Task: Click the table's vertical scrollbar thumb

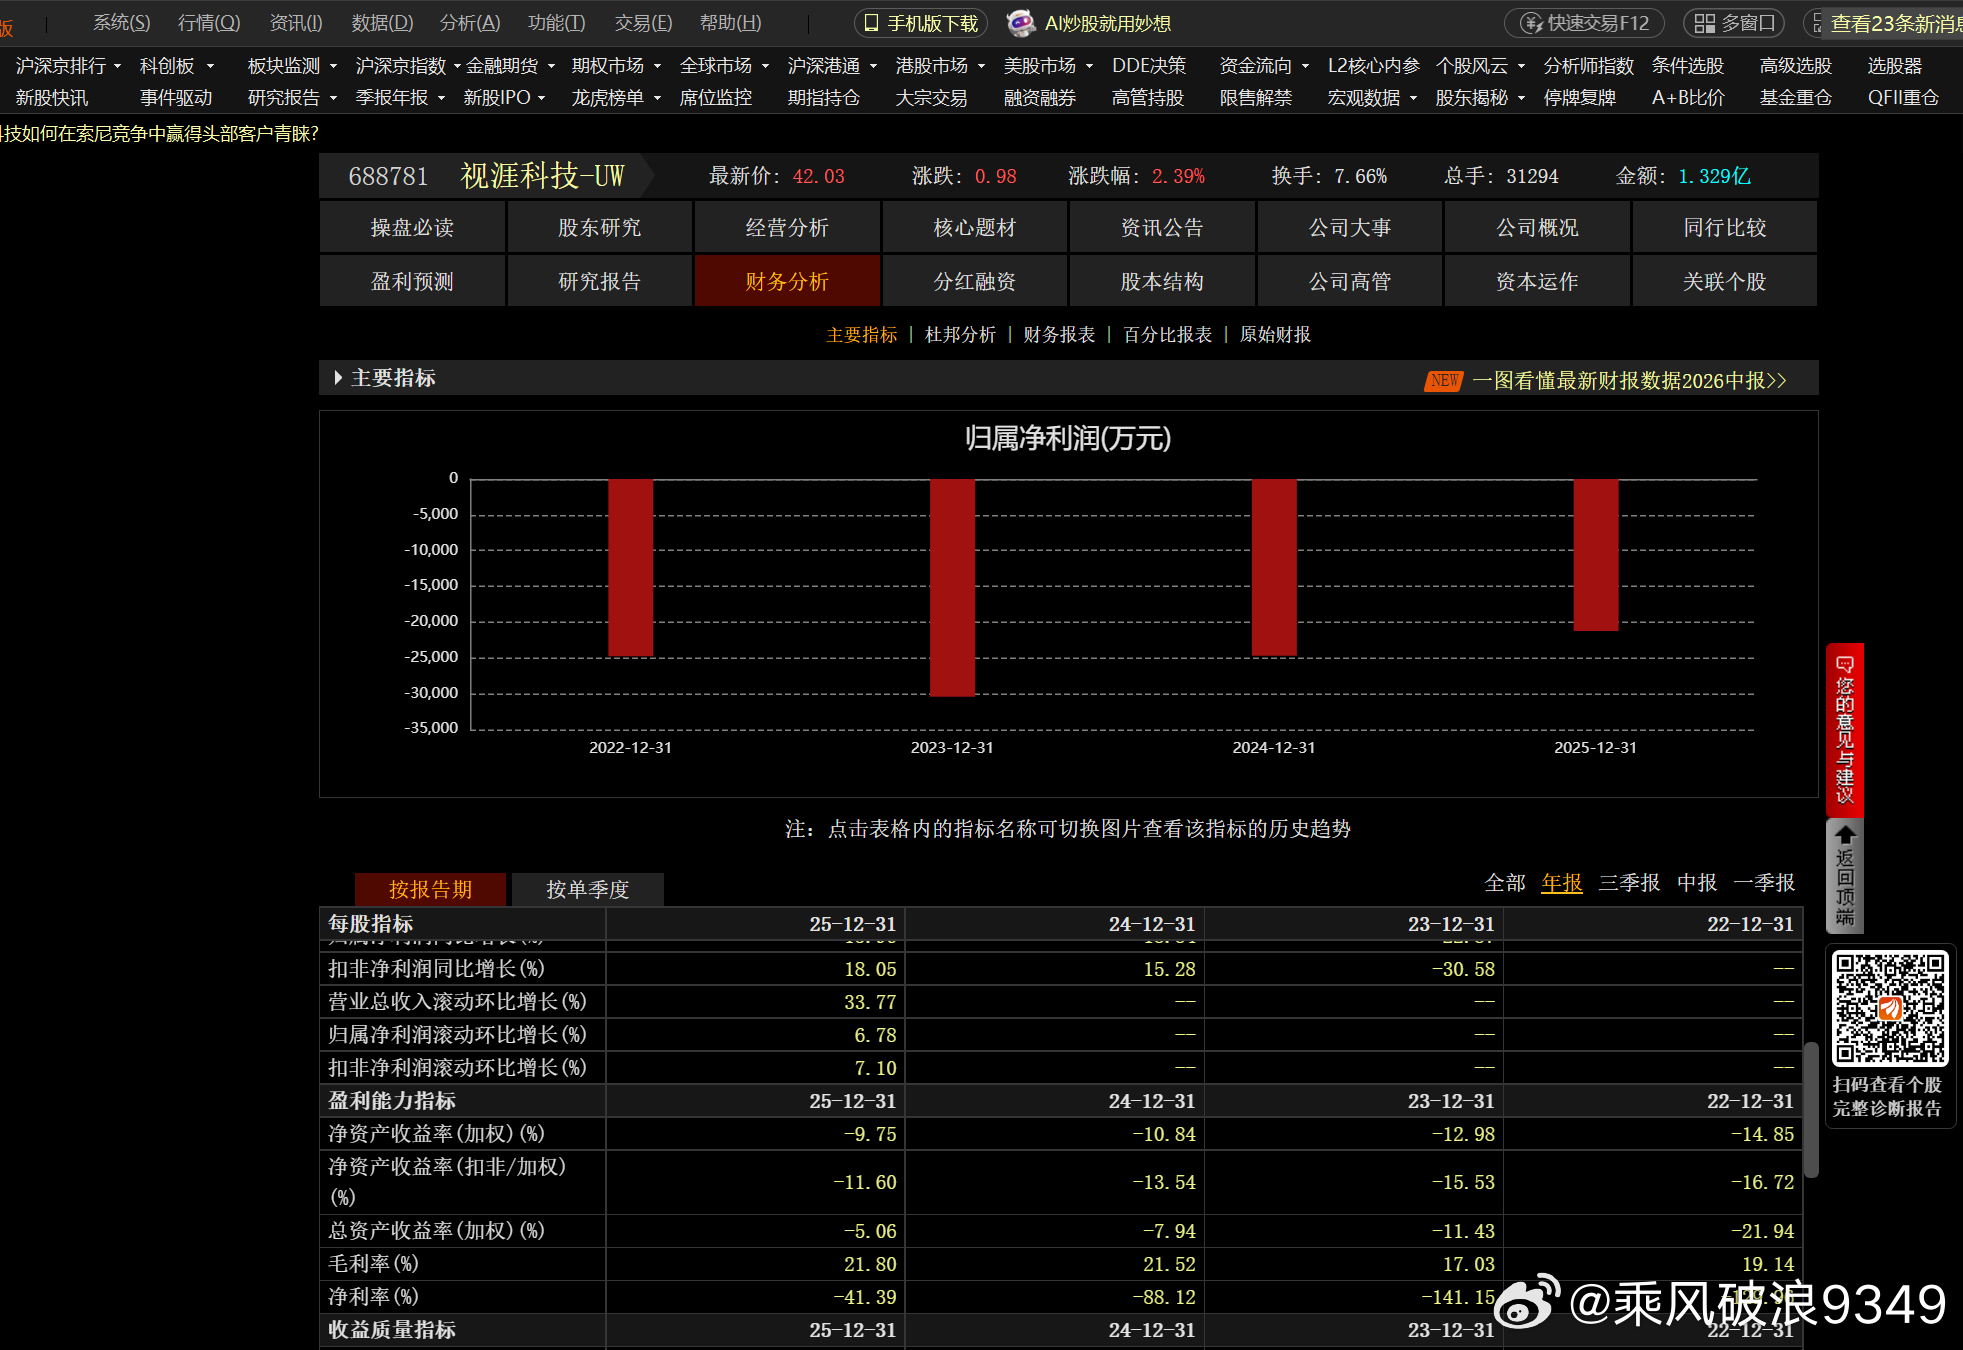Action: click(1810, 1110)
